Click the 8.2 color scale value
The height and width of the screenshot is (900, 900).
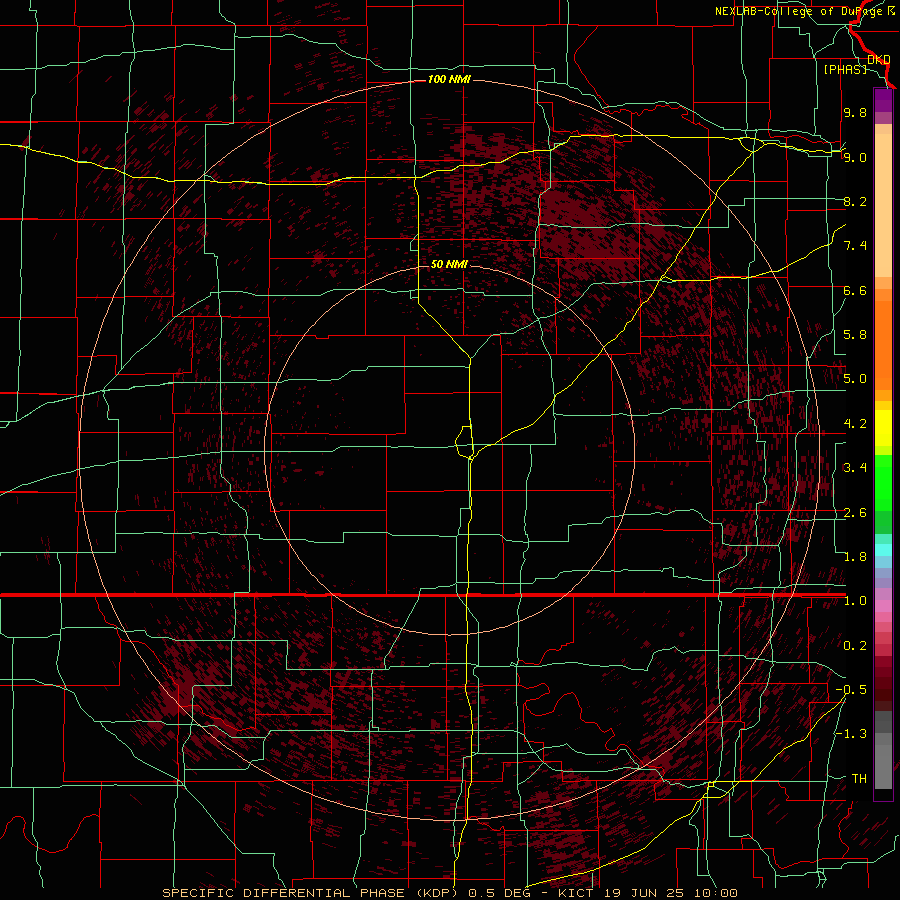(x=855, y=201)
